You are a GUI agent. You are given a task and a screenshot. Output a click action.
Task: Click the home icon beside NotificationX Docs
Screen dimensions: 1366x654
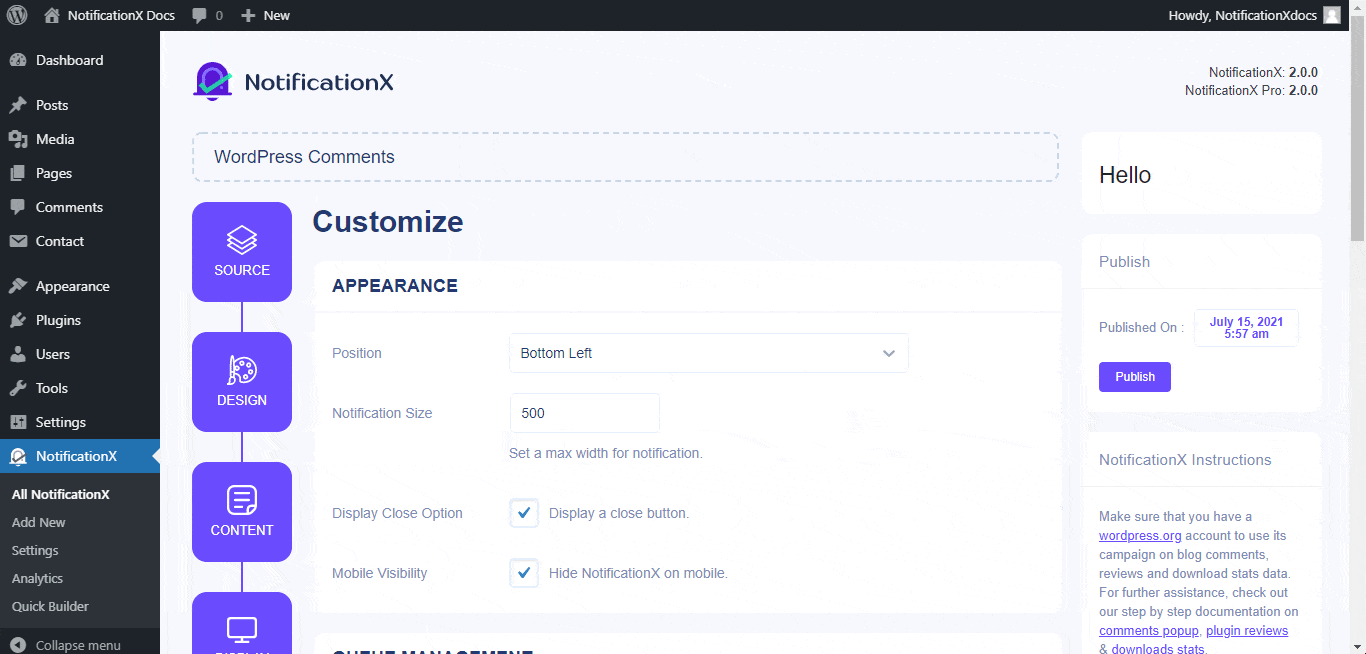[x=52, y=15]
